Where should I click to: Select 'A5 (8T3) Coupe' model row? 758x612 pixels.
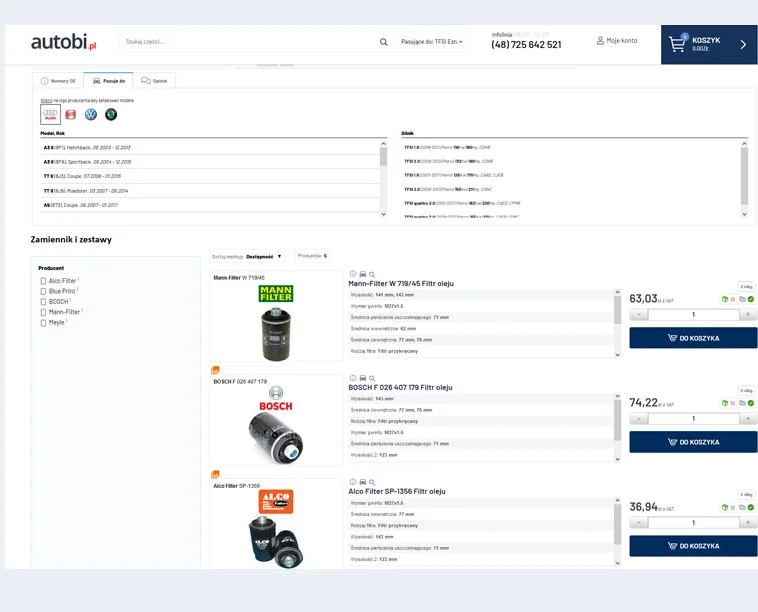point(210,205)
